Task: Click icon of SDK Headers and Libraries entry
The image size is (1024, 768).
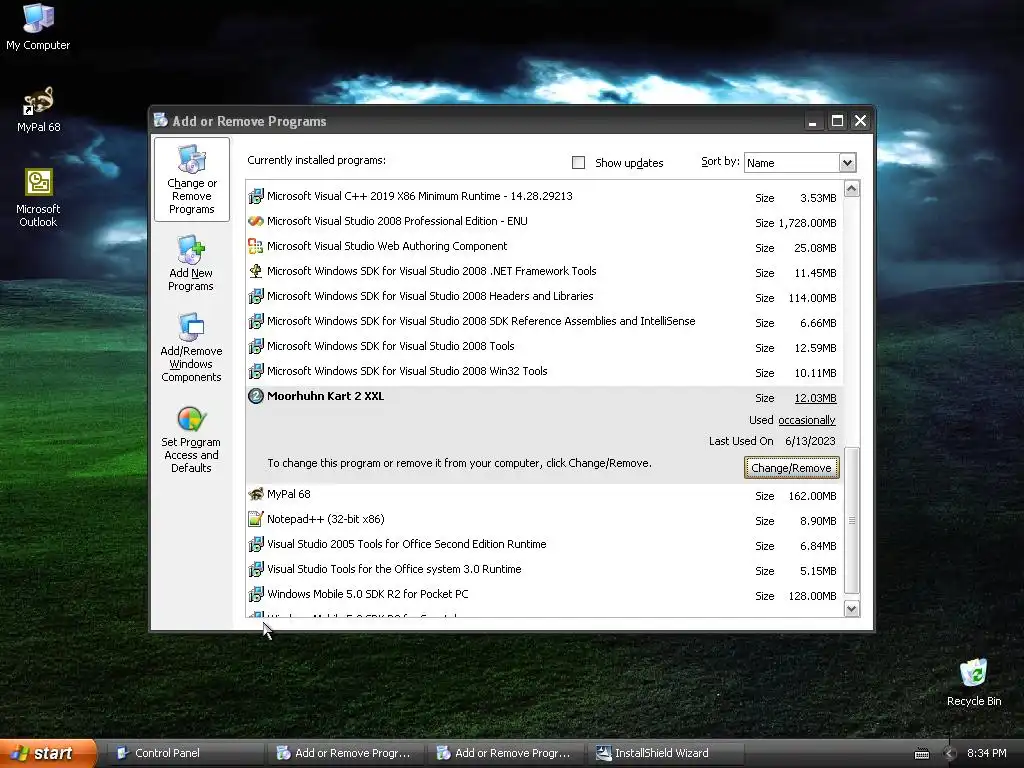Action: coord(256,296)
